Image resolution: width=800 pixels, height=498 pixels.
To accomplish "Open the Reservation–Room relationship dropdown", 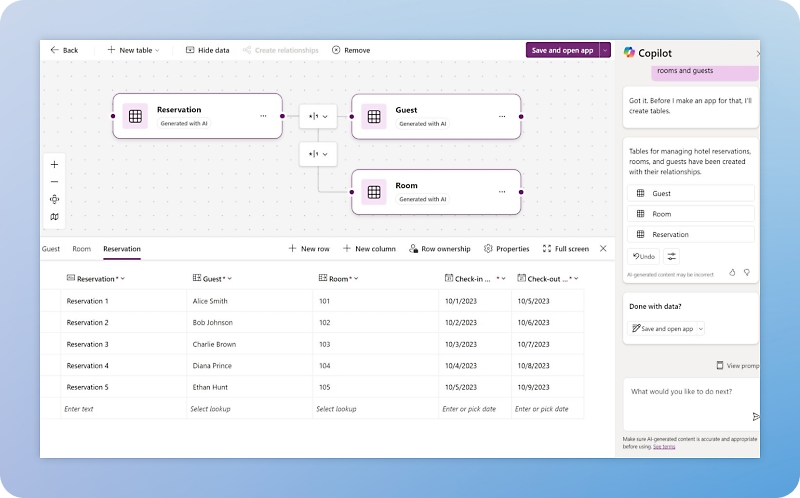I will pos(318,154).
